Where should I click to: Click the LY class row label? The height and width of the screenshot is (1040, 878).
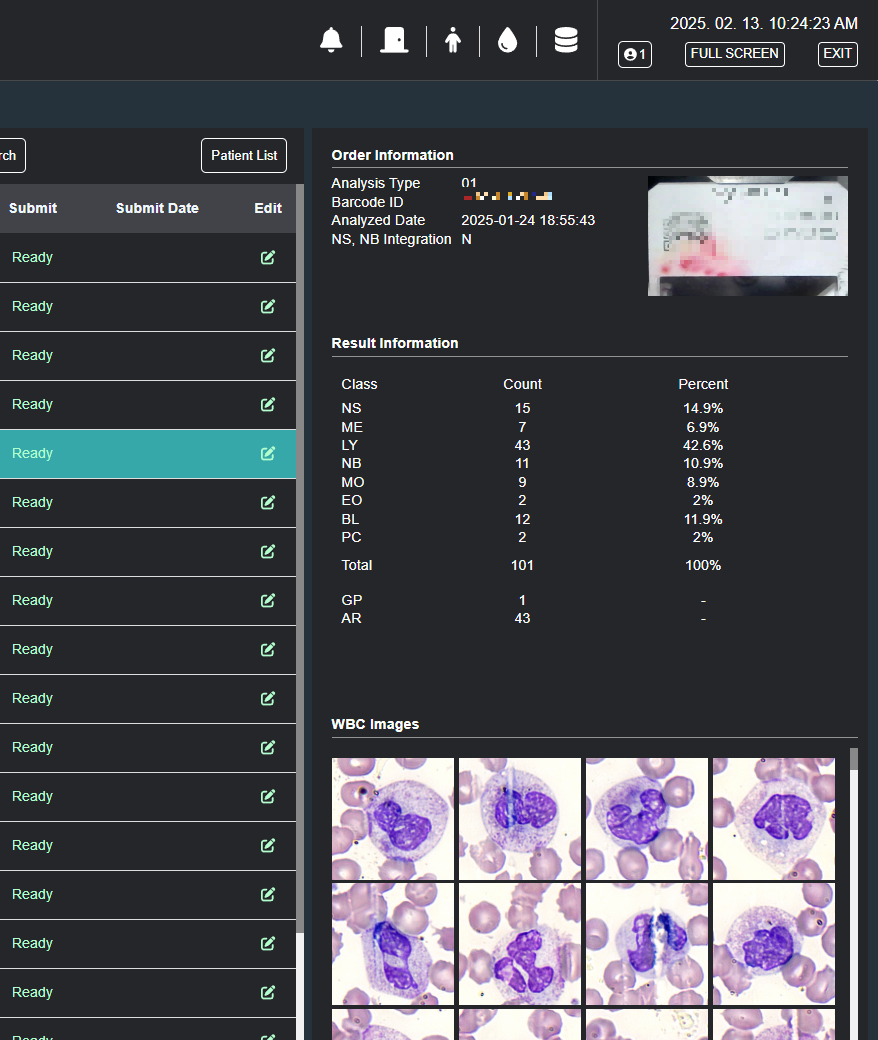(349, 445)
